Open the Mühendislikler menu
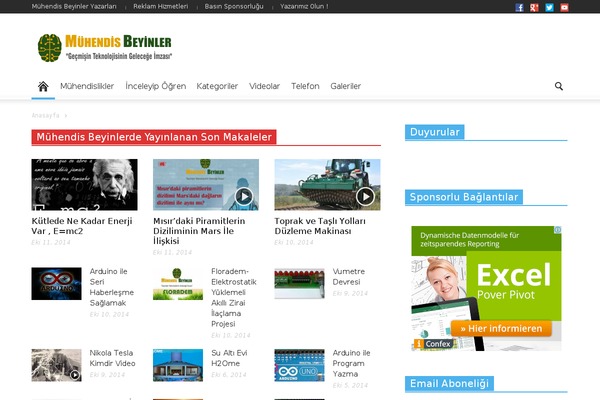Image resolution: width=600 pixels, height=400 pixels. click(x=87, y=86)
